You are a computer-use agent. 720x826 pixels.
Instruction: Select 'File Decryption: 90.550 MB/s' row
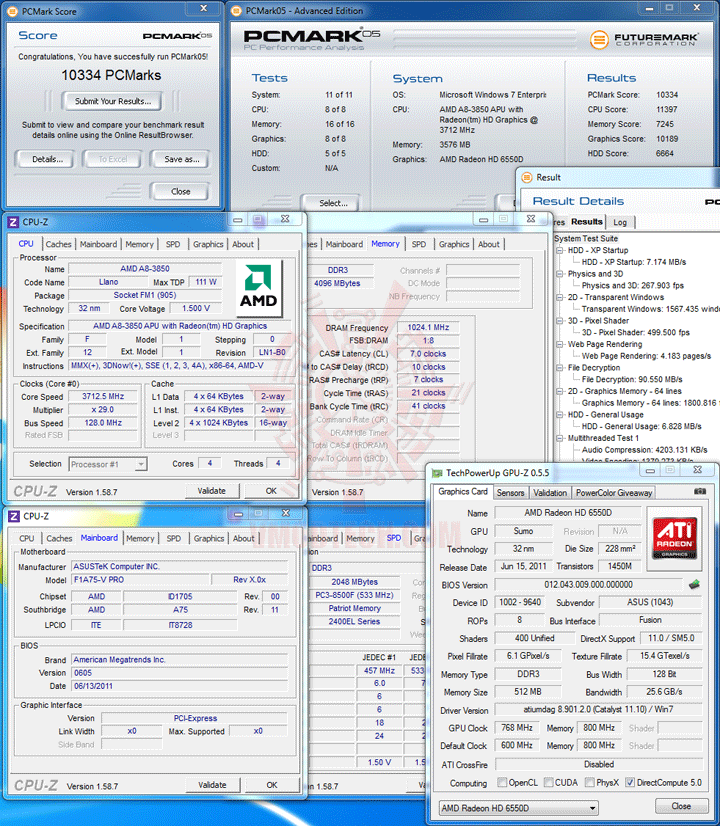(x=632, y=379)
